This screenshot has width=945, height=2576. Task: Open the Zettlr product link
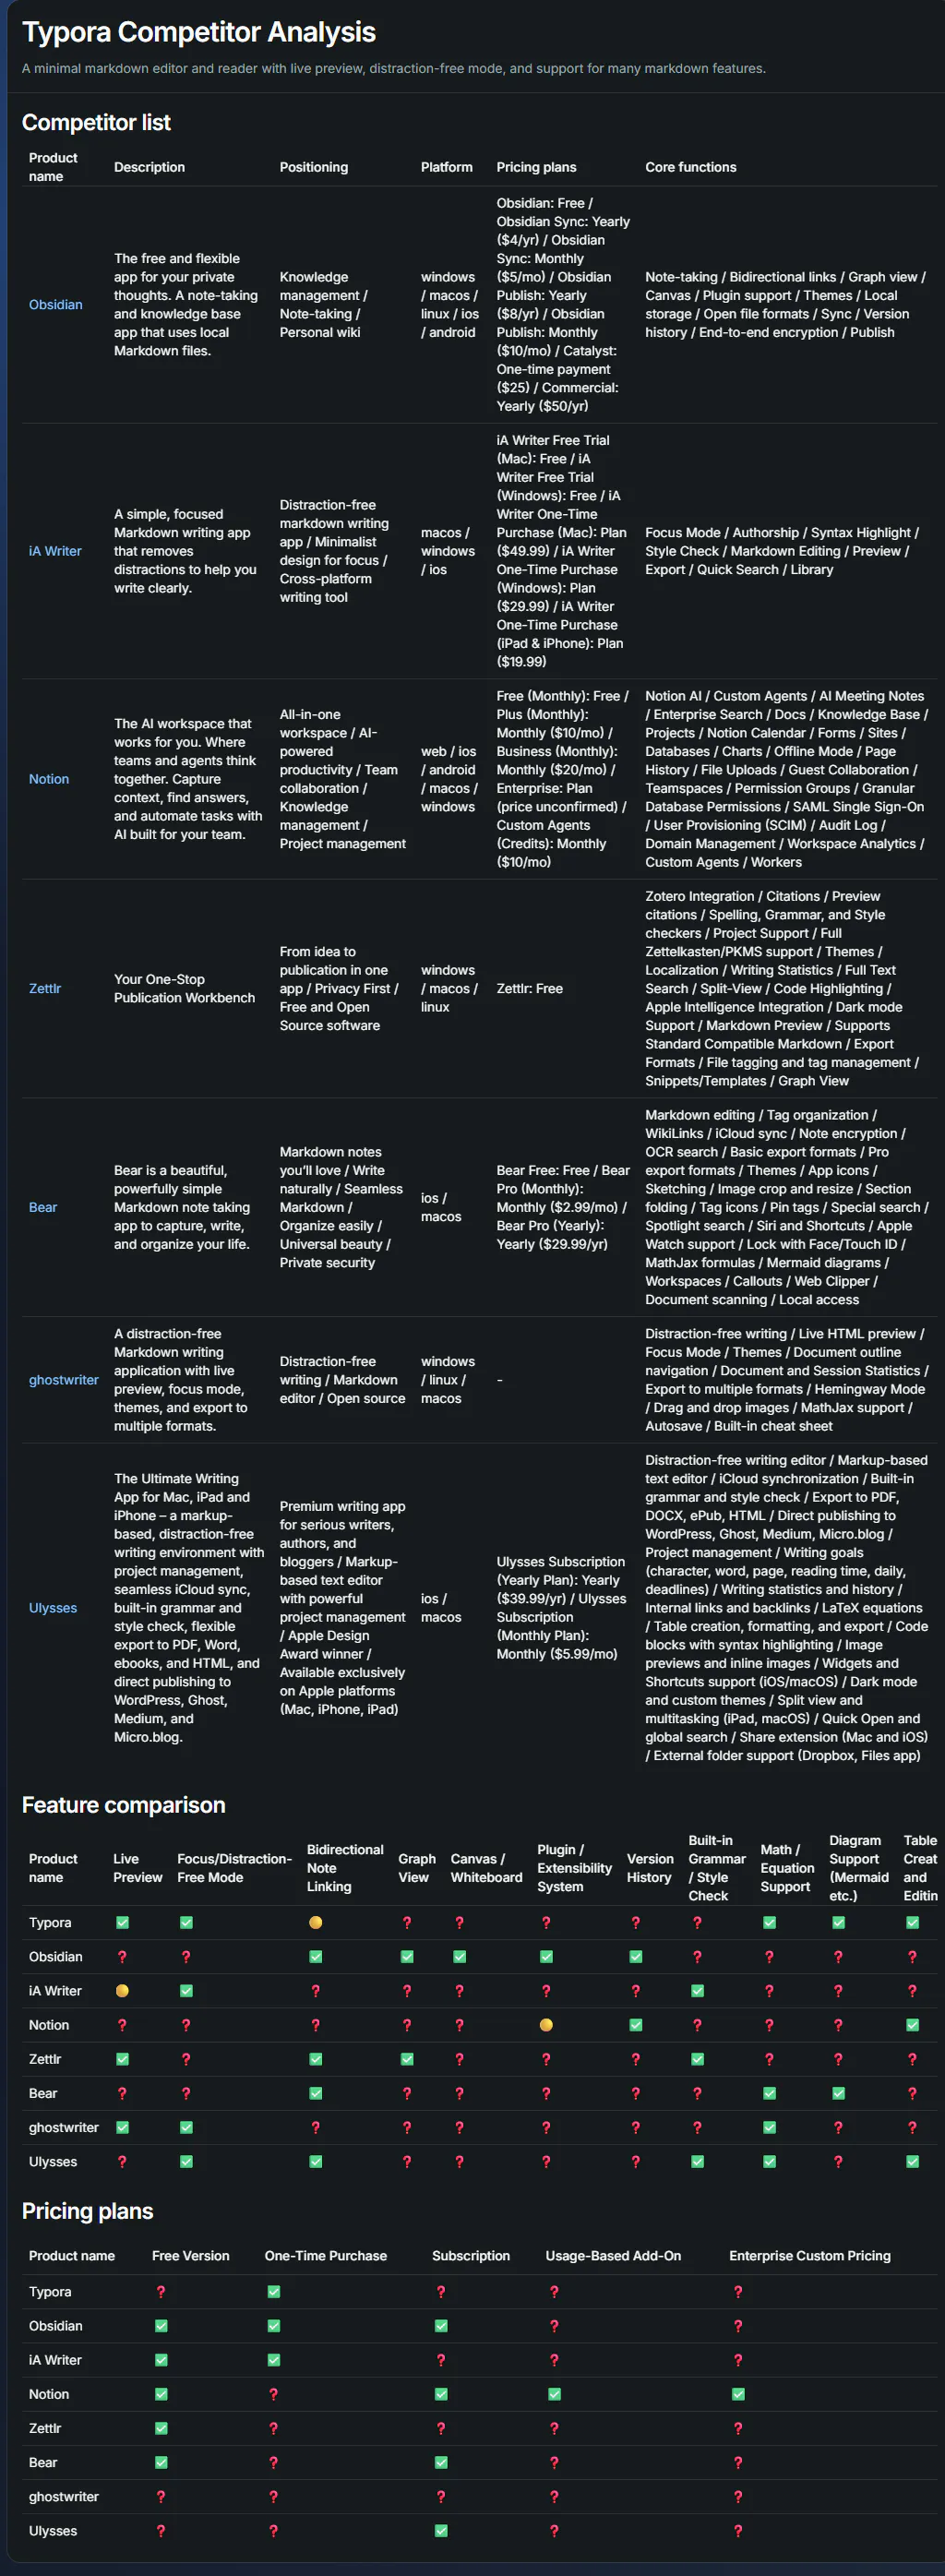click(45, 988)
